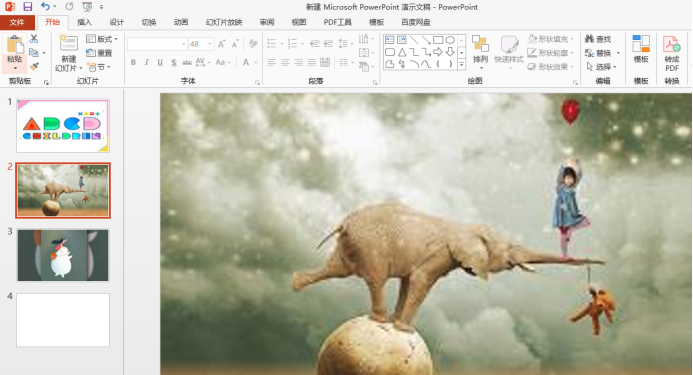Click the Decrease Font Size icon
The width and height of the screenshot is (693, 375).
235,43
